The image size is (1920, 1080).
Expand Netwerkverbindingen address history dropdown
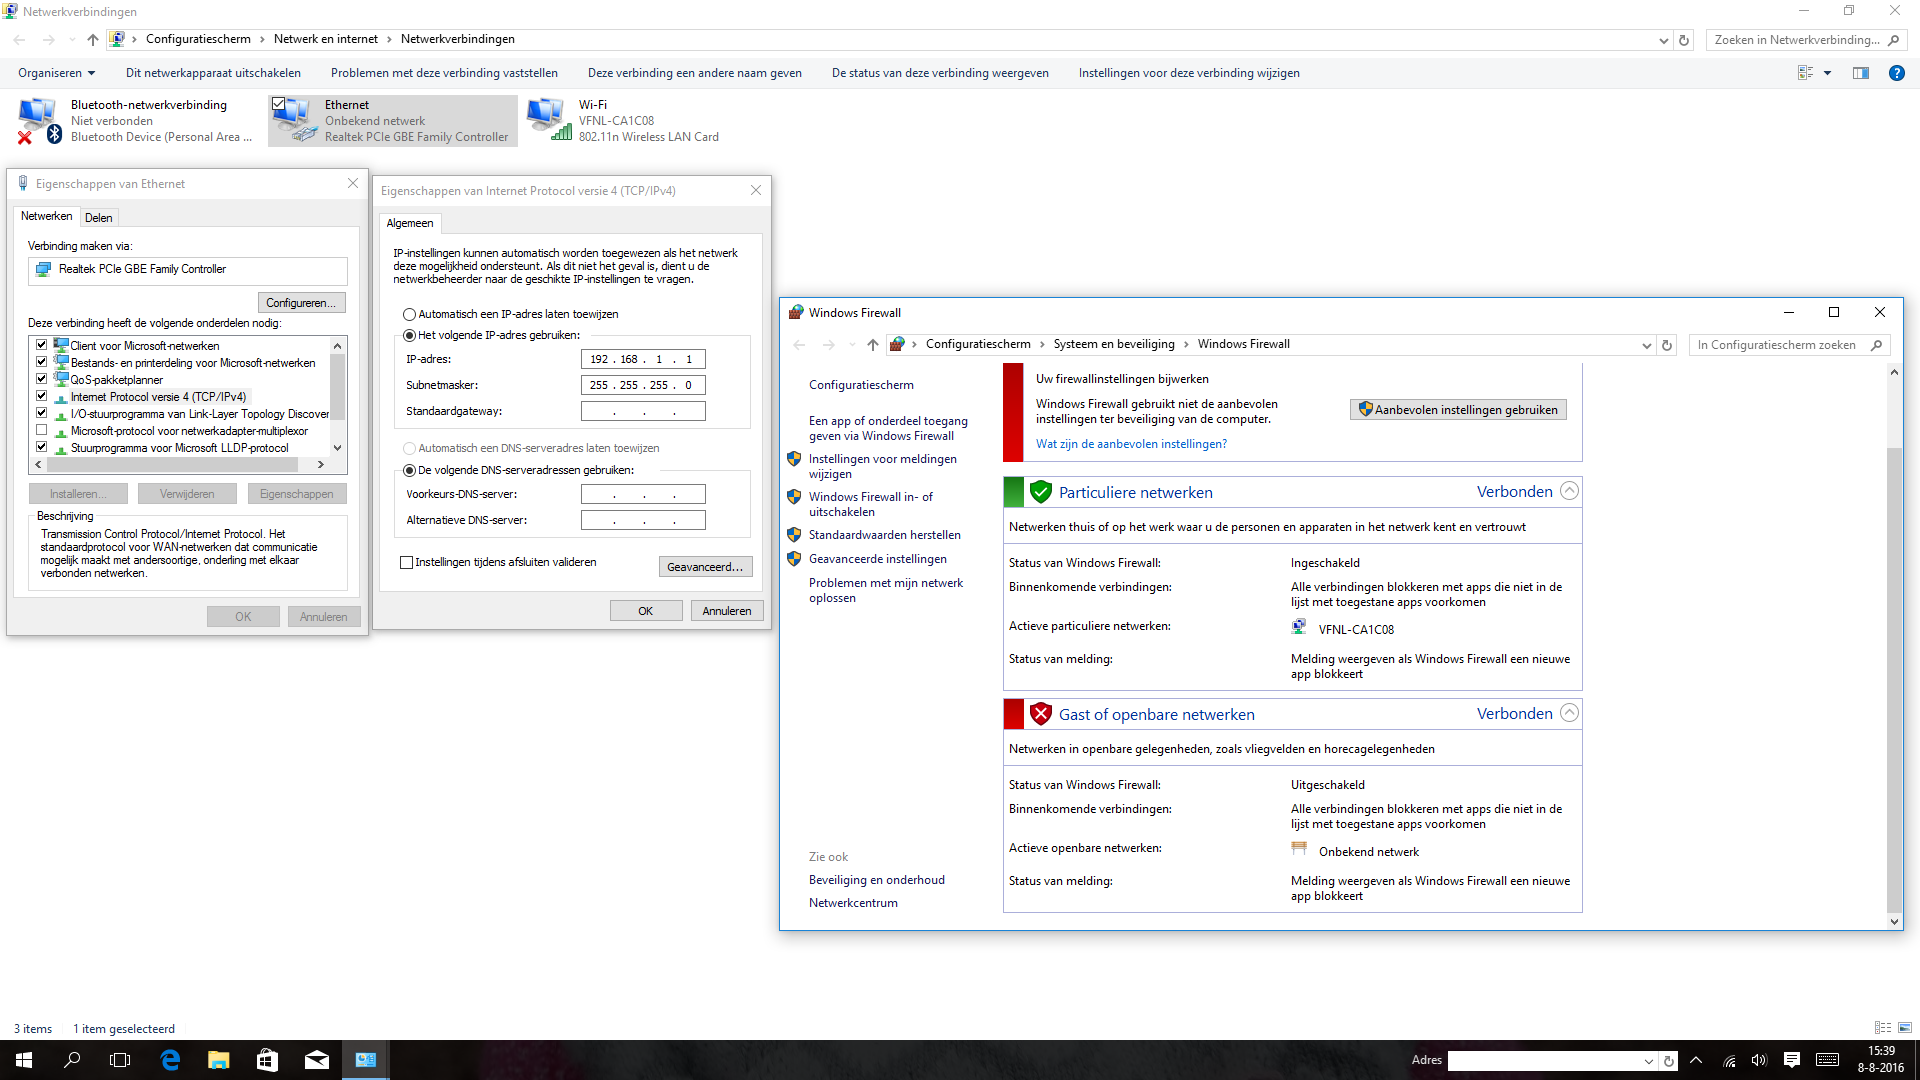[x=1663, y=40]
